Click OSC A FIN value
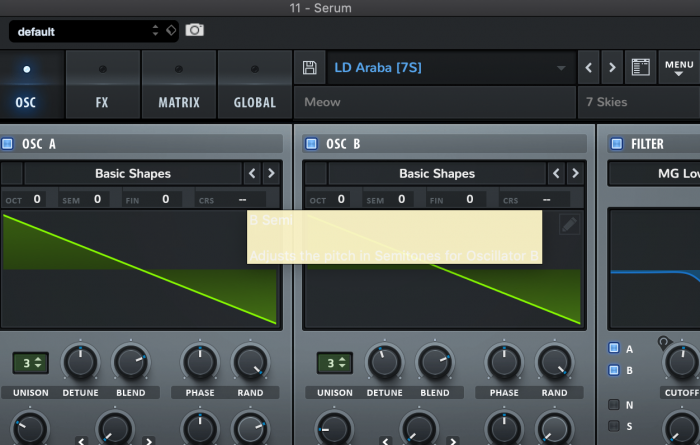Image resolution: width=700 pixels, height=445 pixels. point(166,199)
